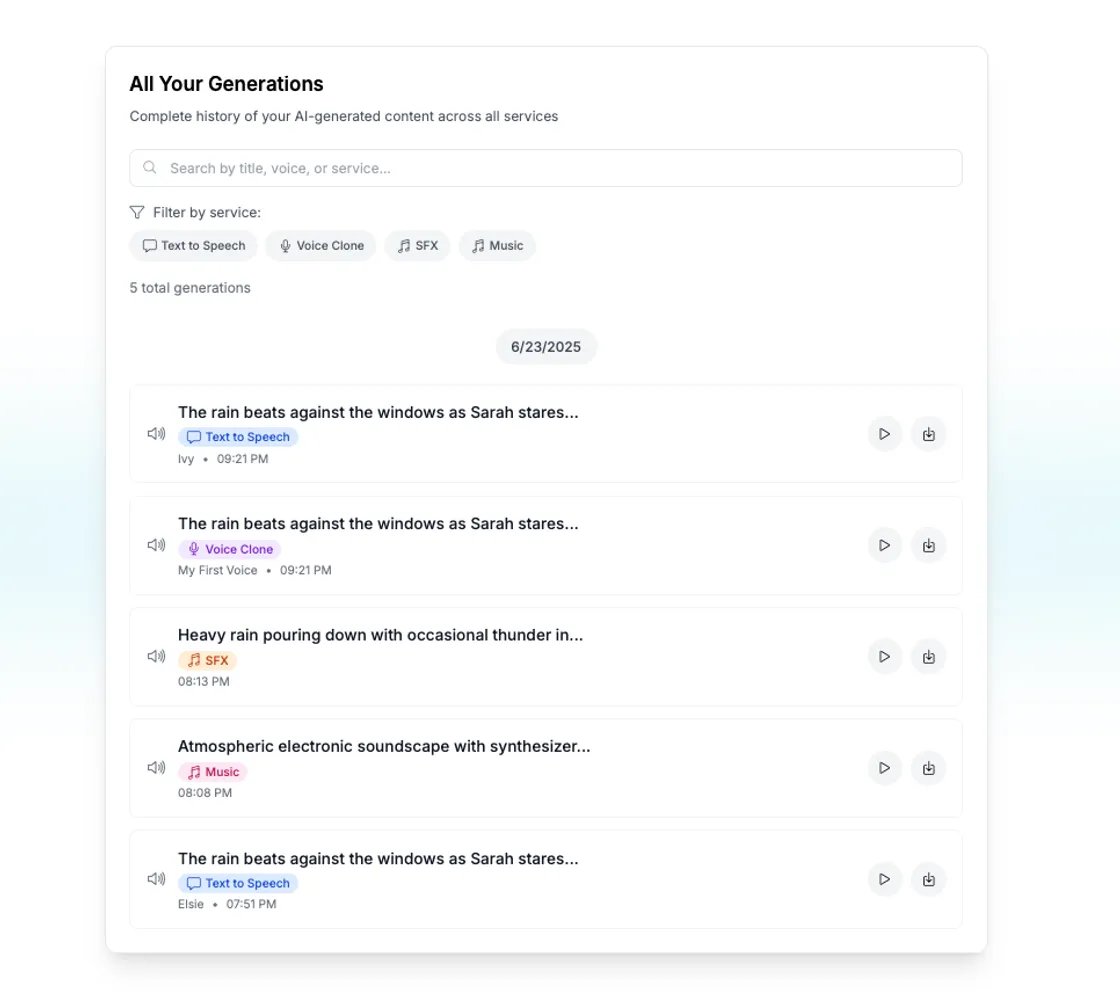This screenshot has height=1008, width=1120.
Task: Click inside the search generations field
Action: [x=546, y=167]
